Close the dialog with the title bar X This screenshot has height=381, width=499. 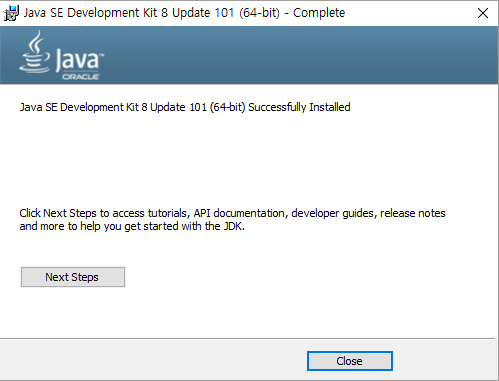coord(483,13)
